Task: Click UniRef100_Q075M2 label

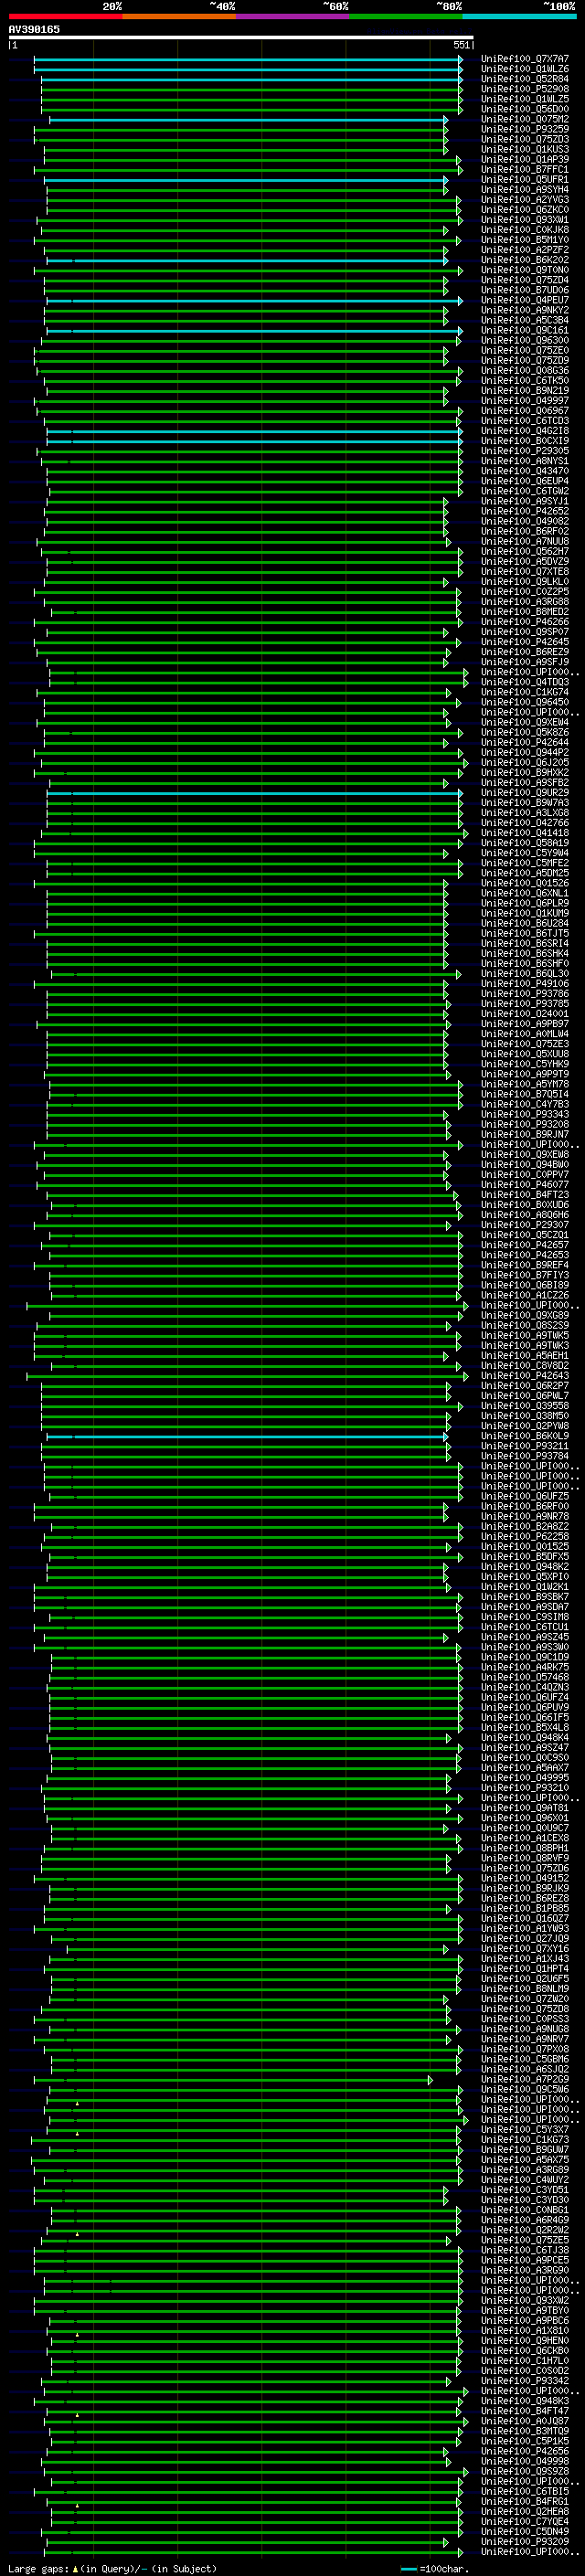Action: pyautogui.click(x=525, y=119)
